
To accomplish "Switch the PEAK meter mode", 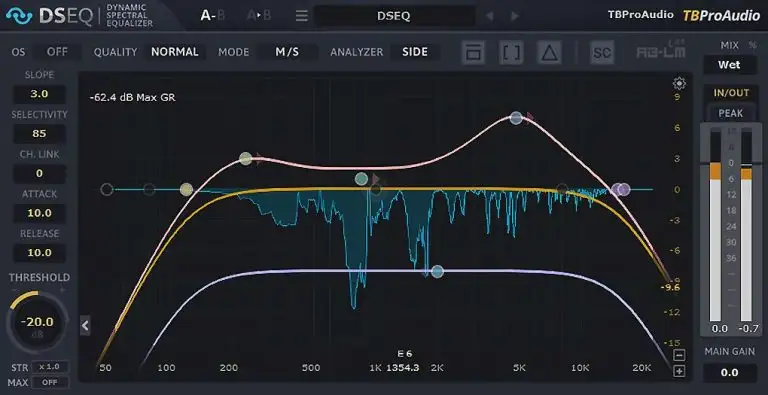I will (x=731, y=113).
